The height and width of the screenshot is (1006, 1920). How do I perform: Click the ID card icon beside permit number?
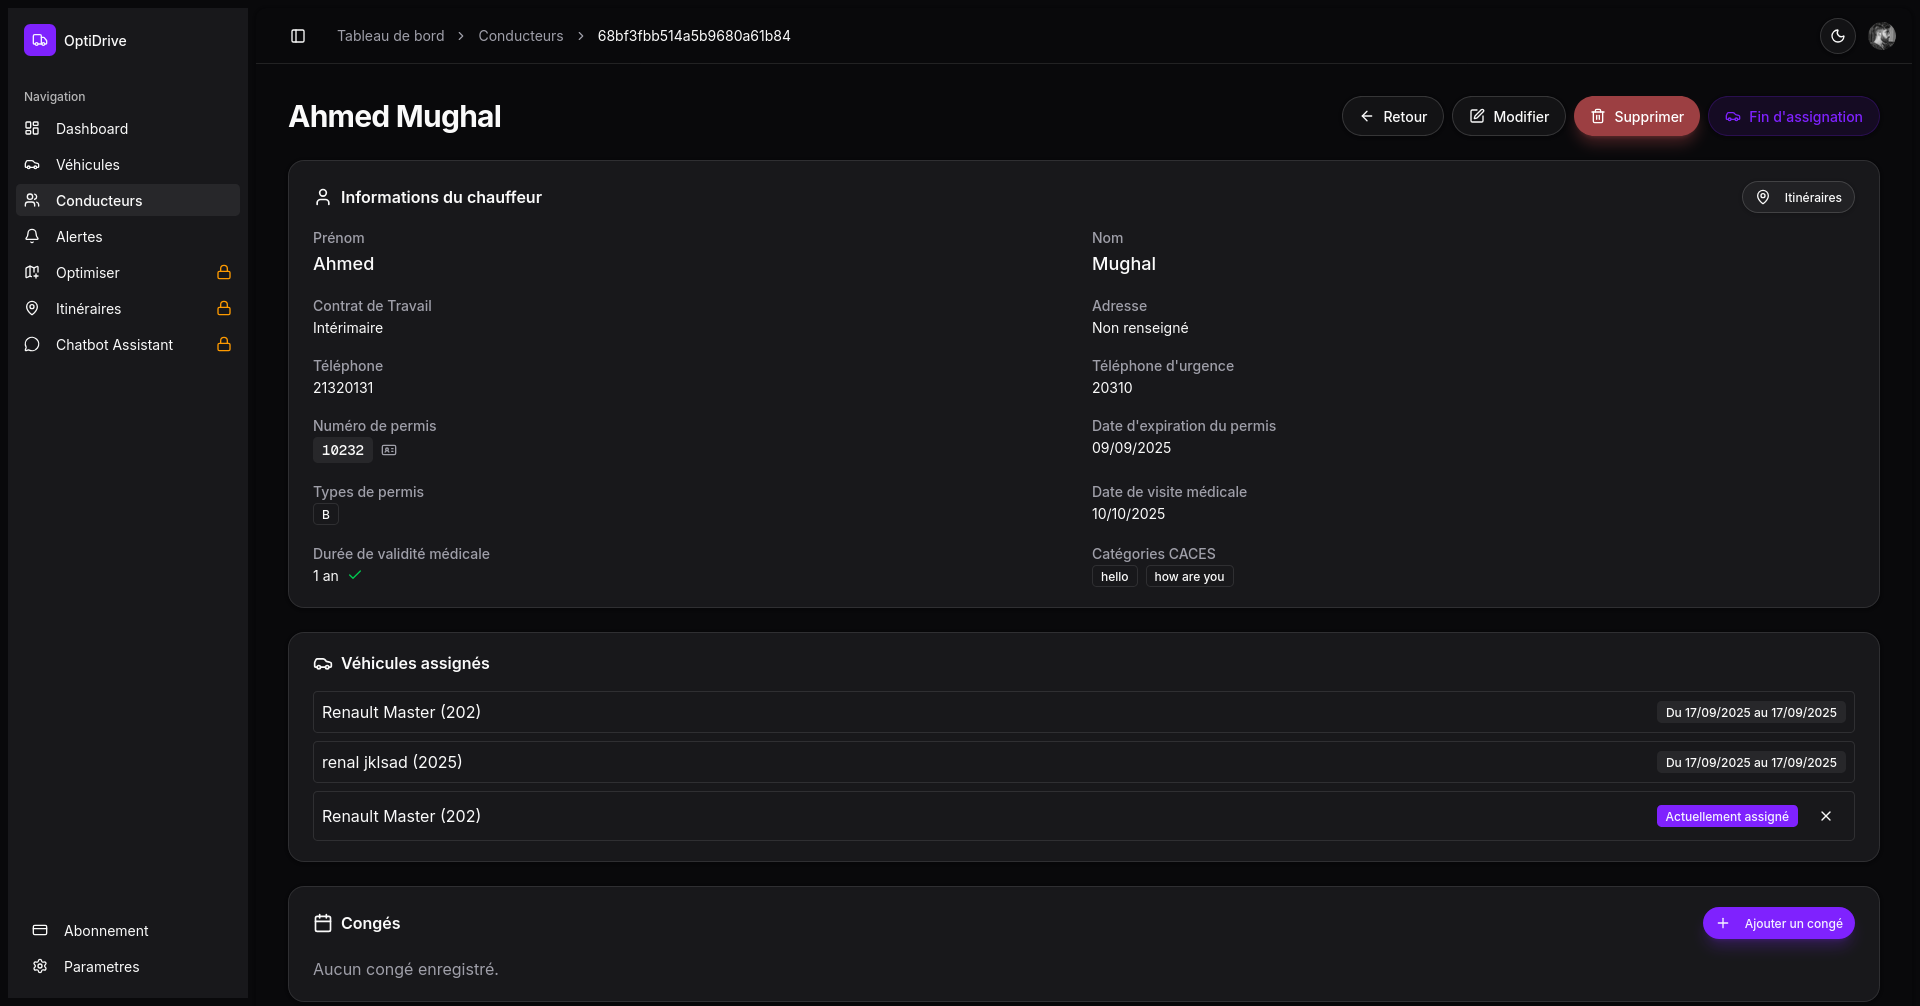pyautogui.click(x=389, y=450)
